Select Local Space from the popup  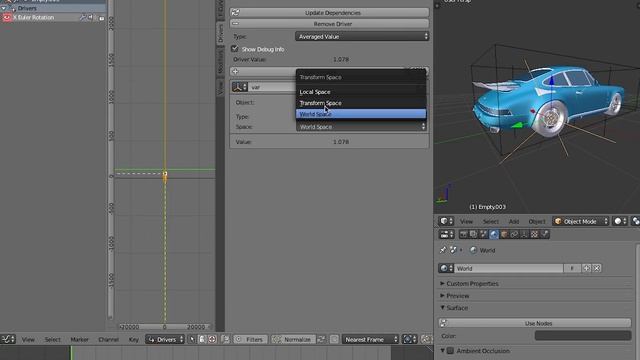click(360, 92)
